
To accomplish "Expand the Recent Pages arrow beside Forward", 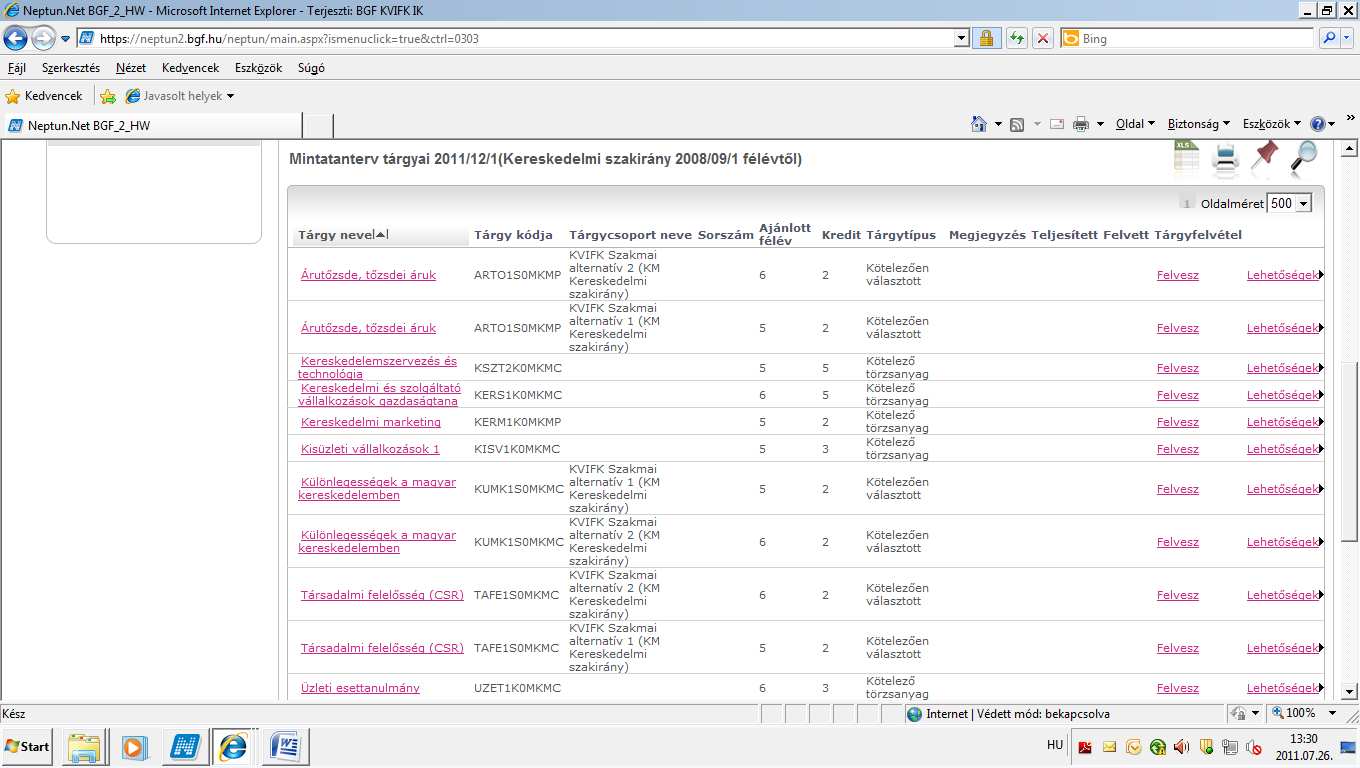I will pyautogui.click(x=65, y=39).
